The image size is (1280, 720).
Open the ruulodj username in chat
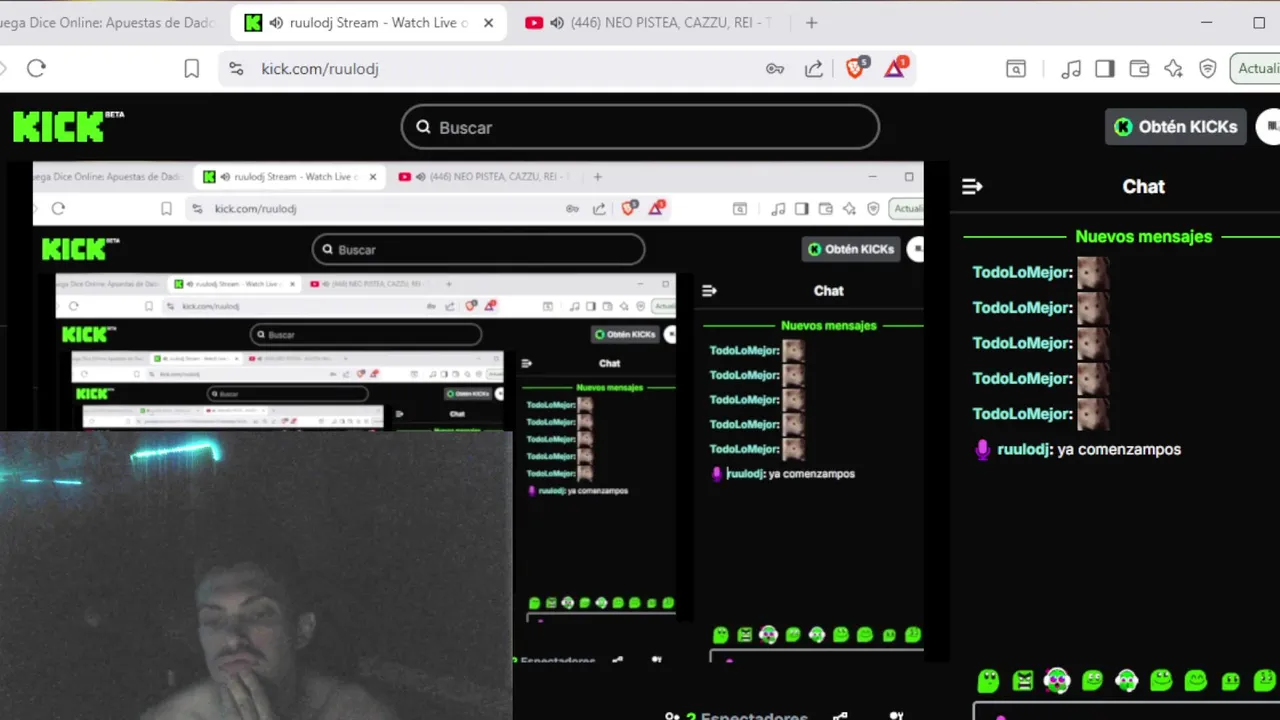[1024, 449]
